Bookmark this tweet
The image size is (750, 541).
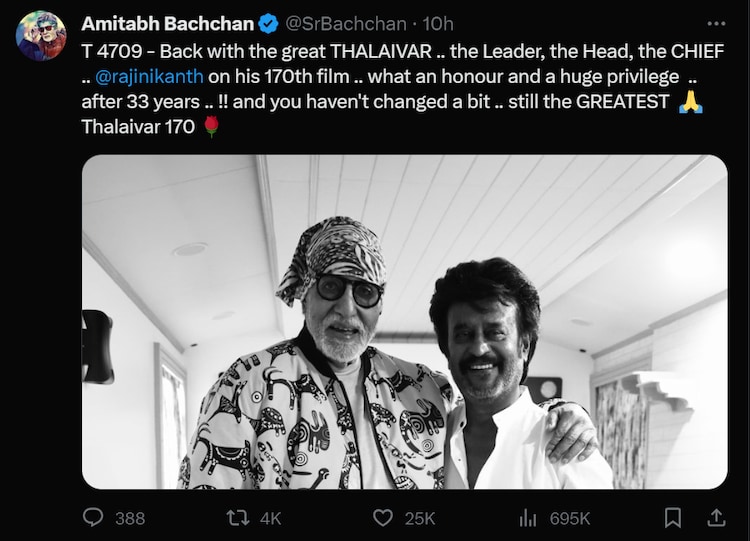[673, 517]
